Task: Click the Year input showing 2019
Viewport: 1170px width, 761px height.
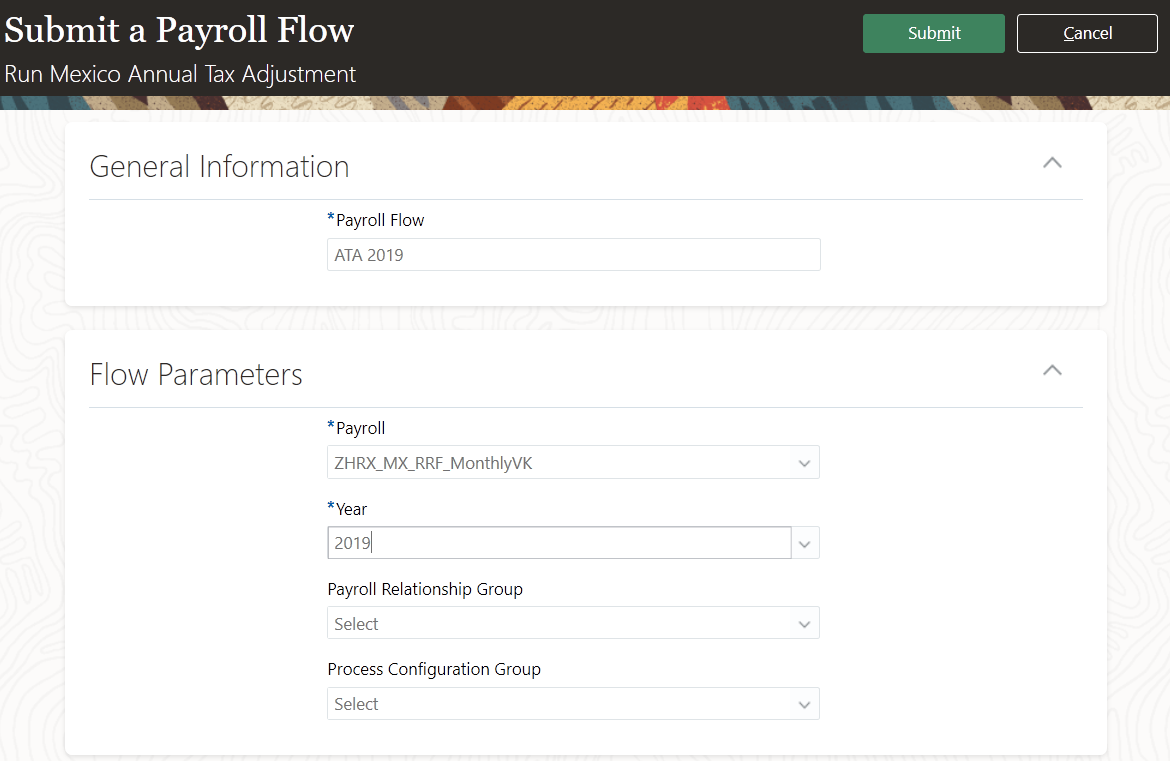Action: tap(560, 543)
